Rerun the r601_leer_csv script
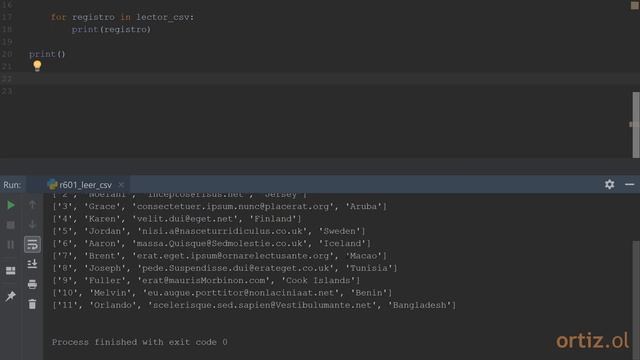This screenshot has width=640, height=360. pyautogui.click(x=11, y=205)
